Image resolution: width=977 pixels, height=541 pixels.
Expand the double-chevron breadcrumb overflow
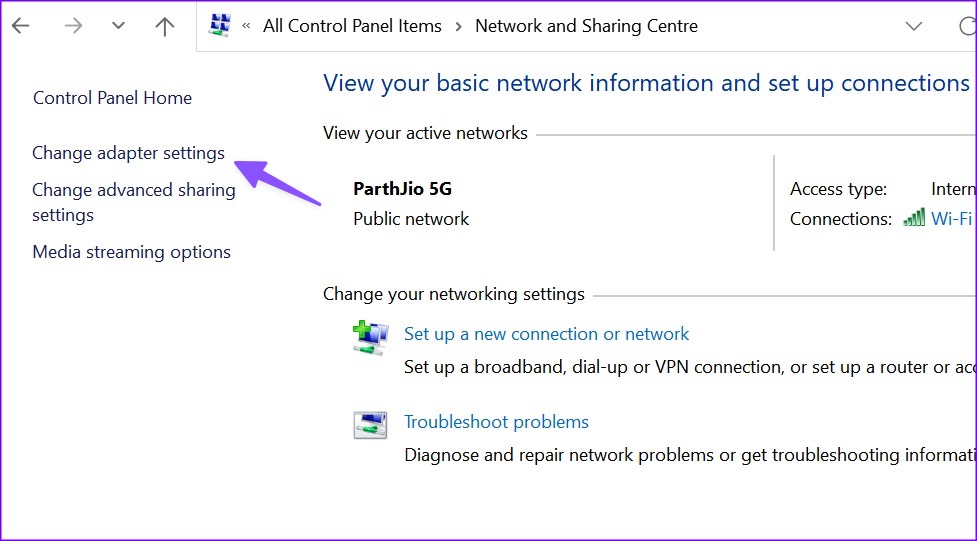(247, 26)
